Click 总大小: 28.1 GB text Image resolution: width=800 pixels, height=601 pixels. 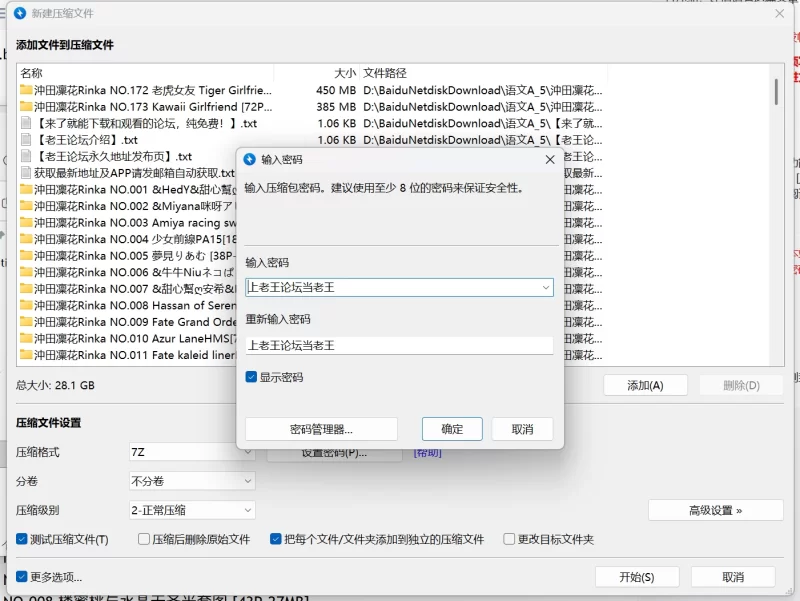[x=55, y=385]
